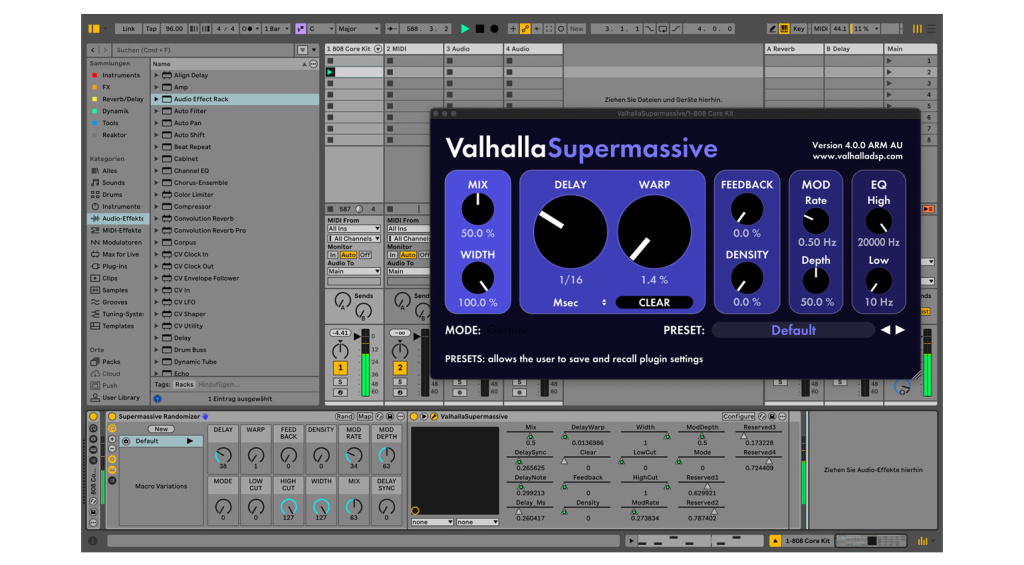
Task: Click the info view icon at bottom-left
Action: [93, 541]
